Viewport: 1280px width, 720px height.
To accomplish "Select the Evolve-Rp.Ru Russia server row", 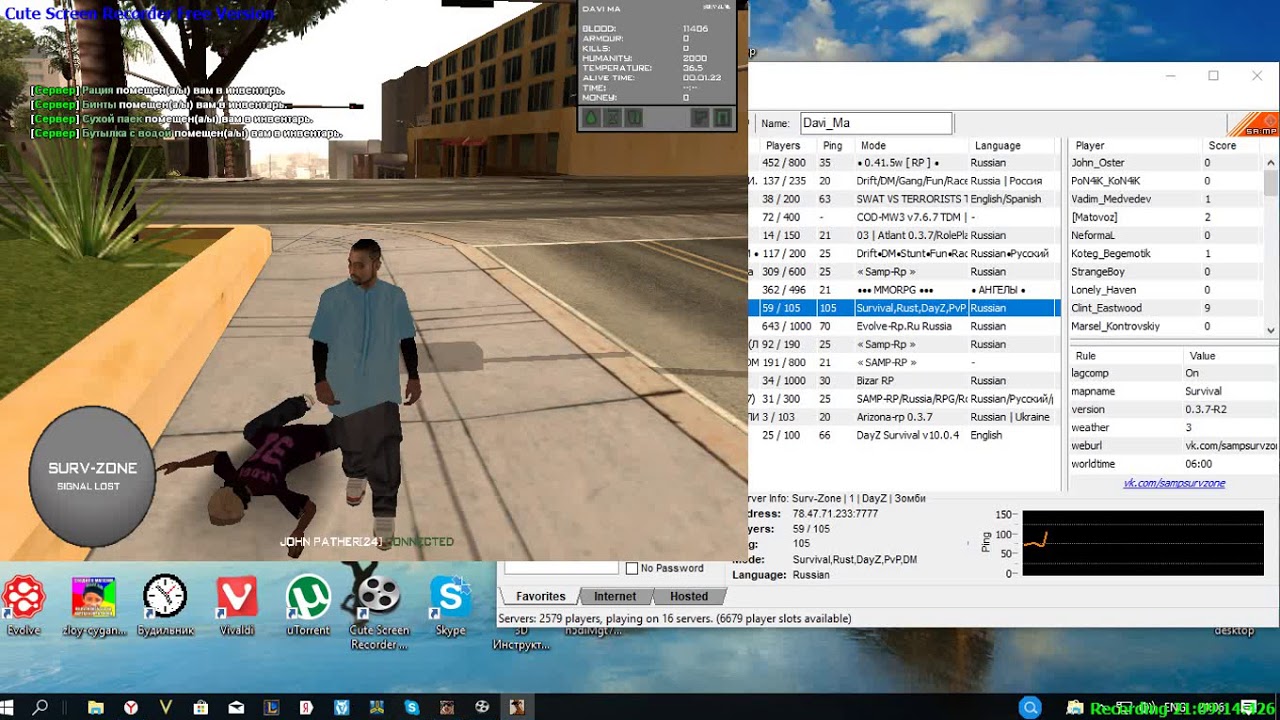I will pyautogui.click(x=904, y=326).
